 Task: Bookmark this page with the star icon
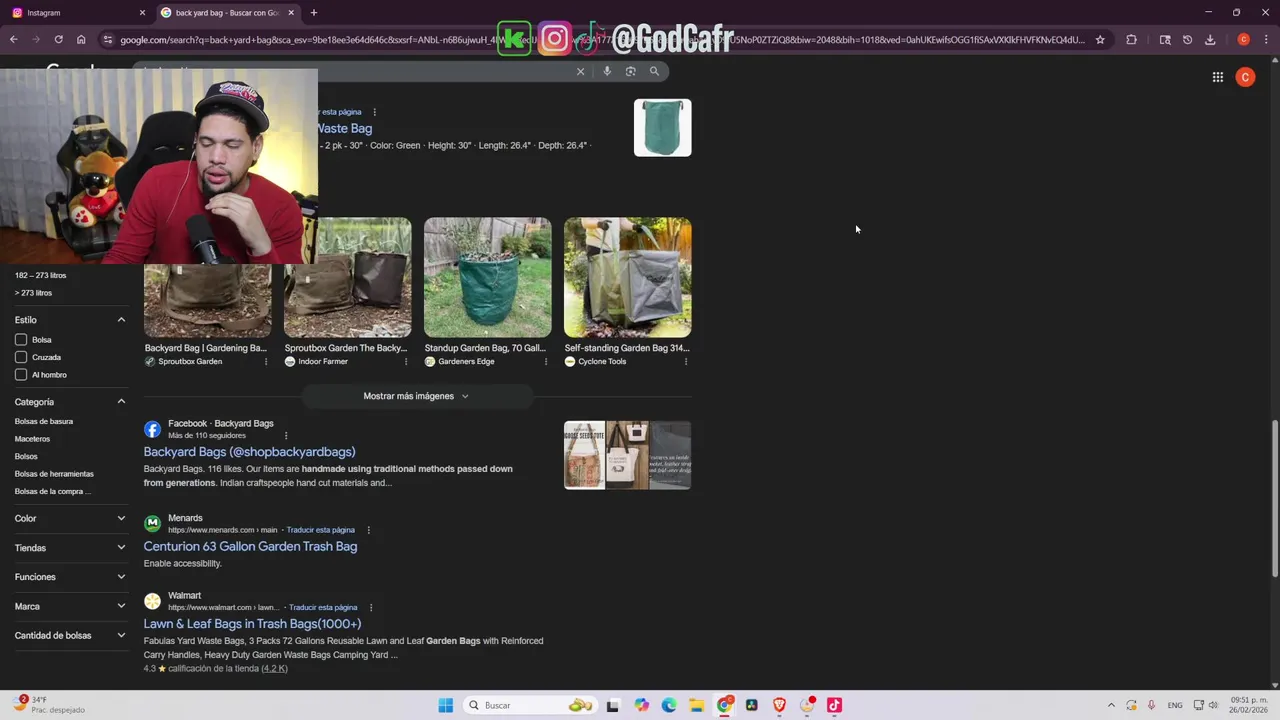[1100, 40]
